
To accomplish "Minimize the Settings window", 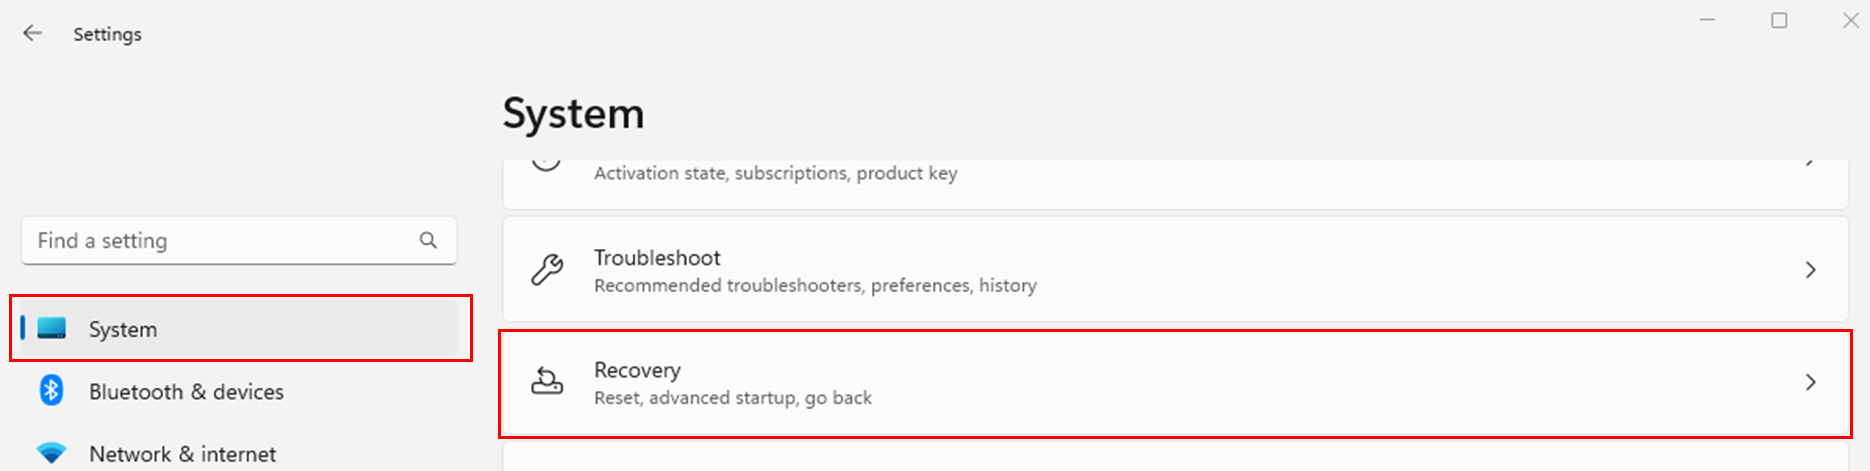I will coord(1708,20).
